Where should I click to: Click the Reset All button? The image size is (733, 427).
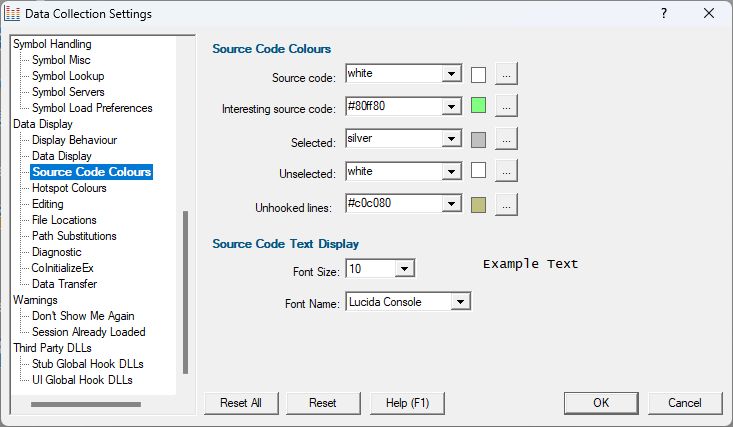click(241, 403)
